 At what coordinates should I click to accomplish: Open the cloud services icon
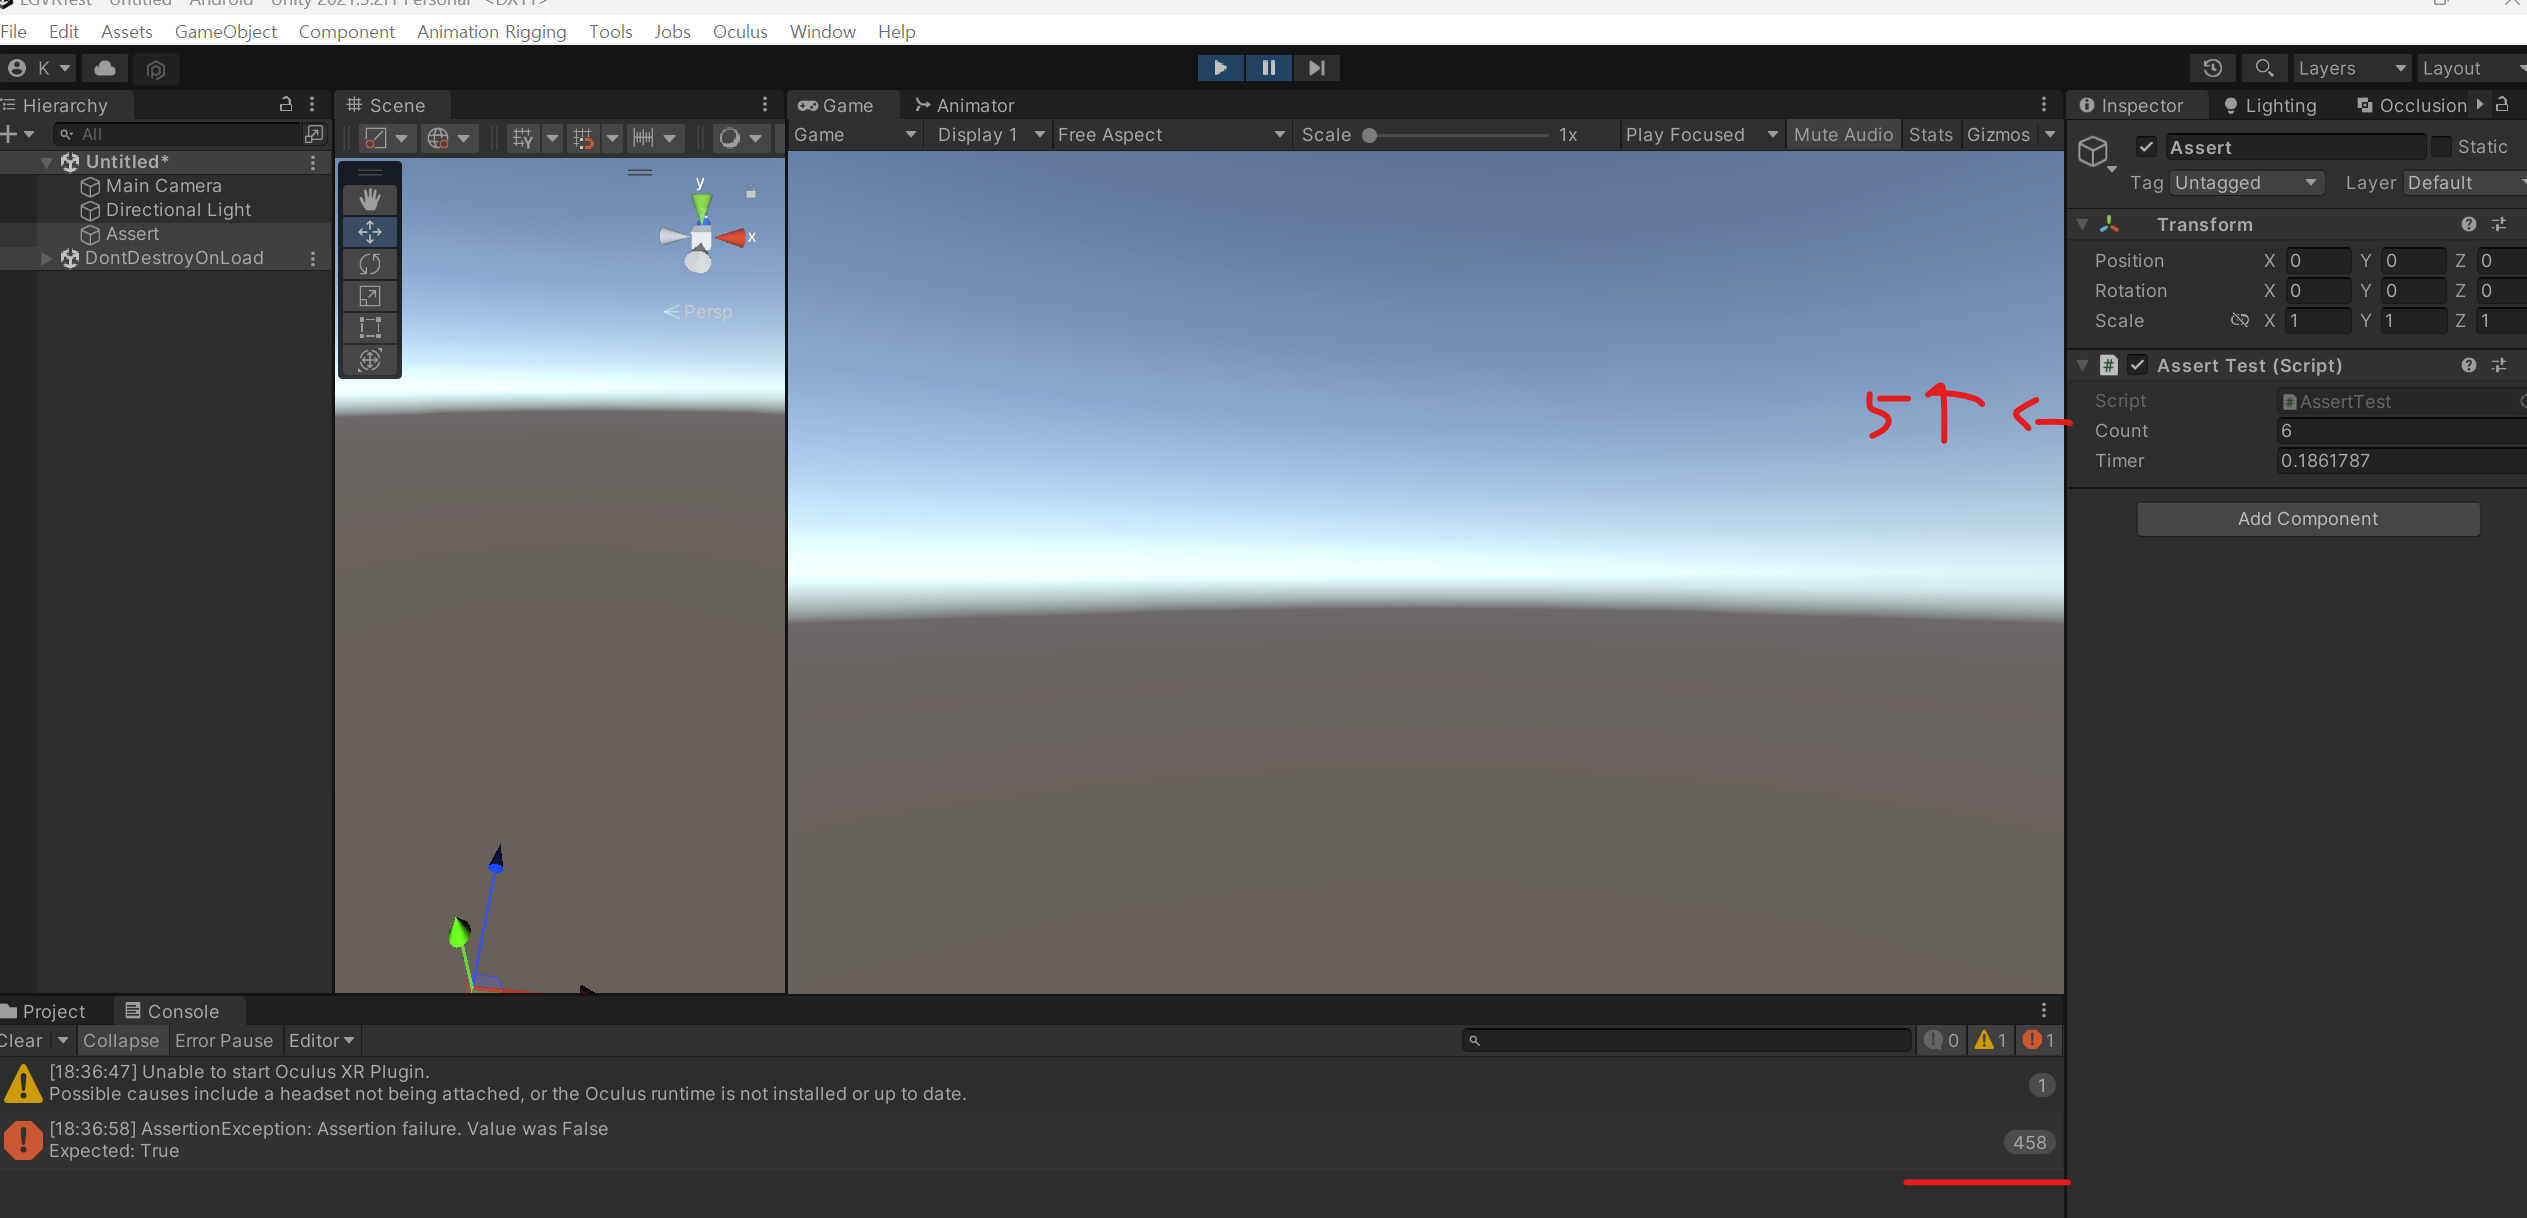[x=105, y=68]
